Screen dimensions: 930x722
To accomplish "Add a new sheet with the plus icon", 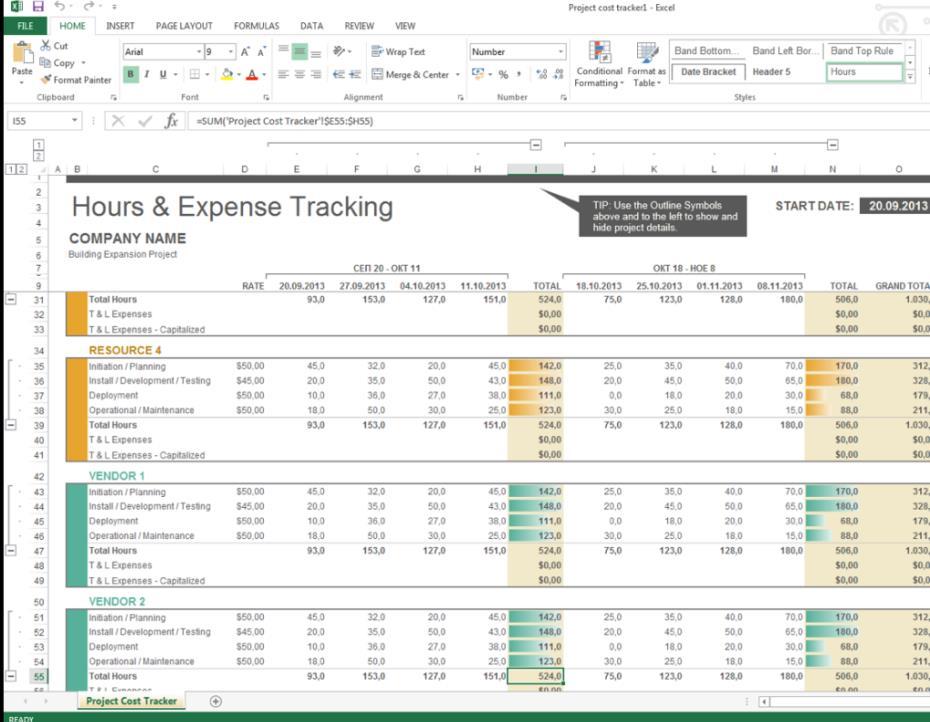I will (x=216, y=701).
